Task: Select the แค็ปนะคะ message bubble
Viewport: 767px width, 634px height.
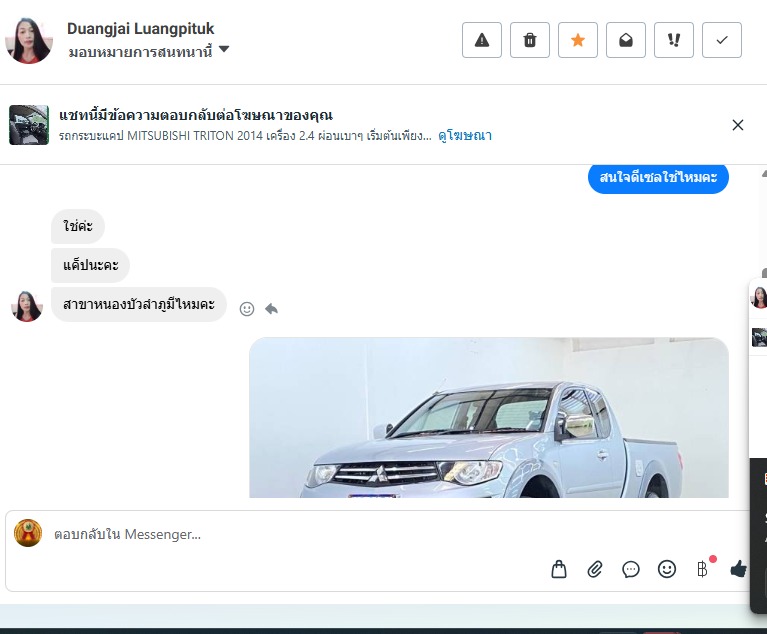Action: [x=90, y=265]
